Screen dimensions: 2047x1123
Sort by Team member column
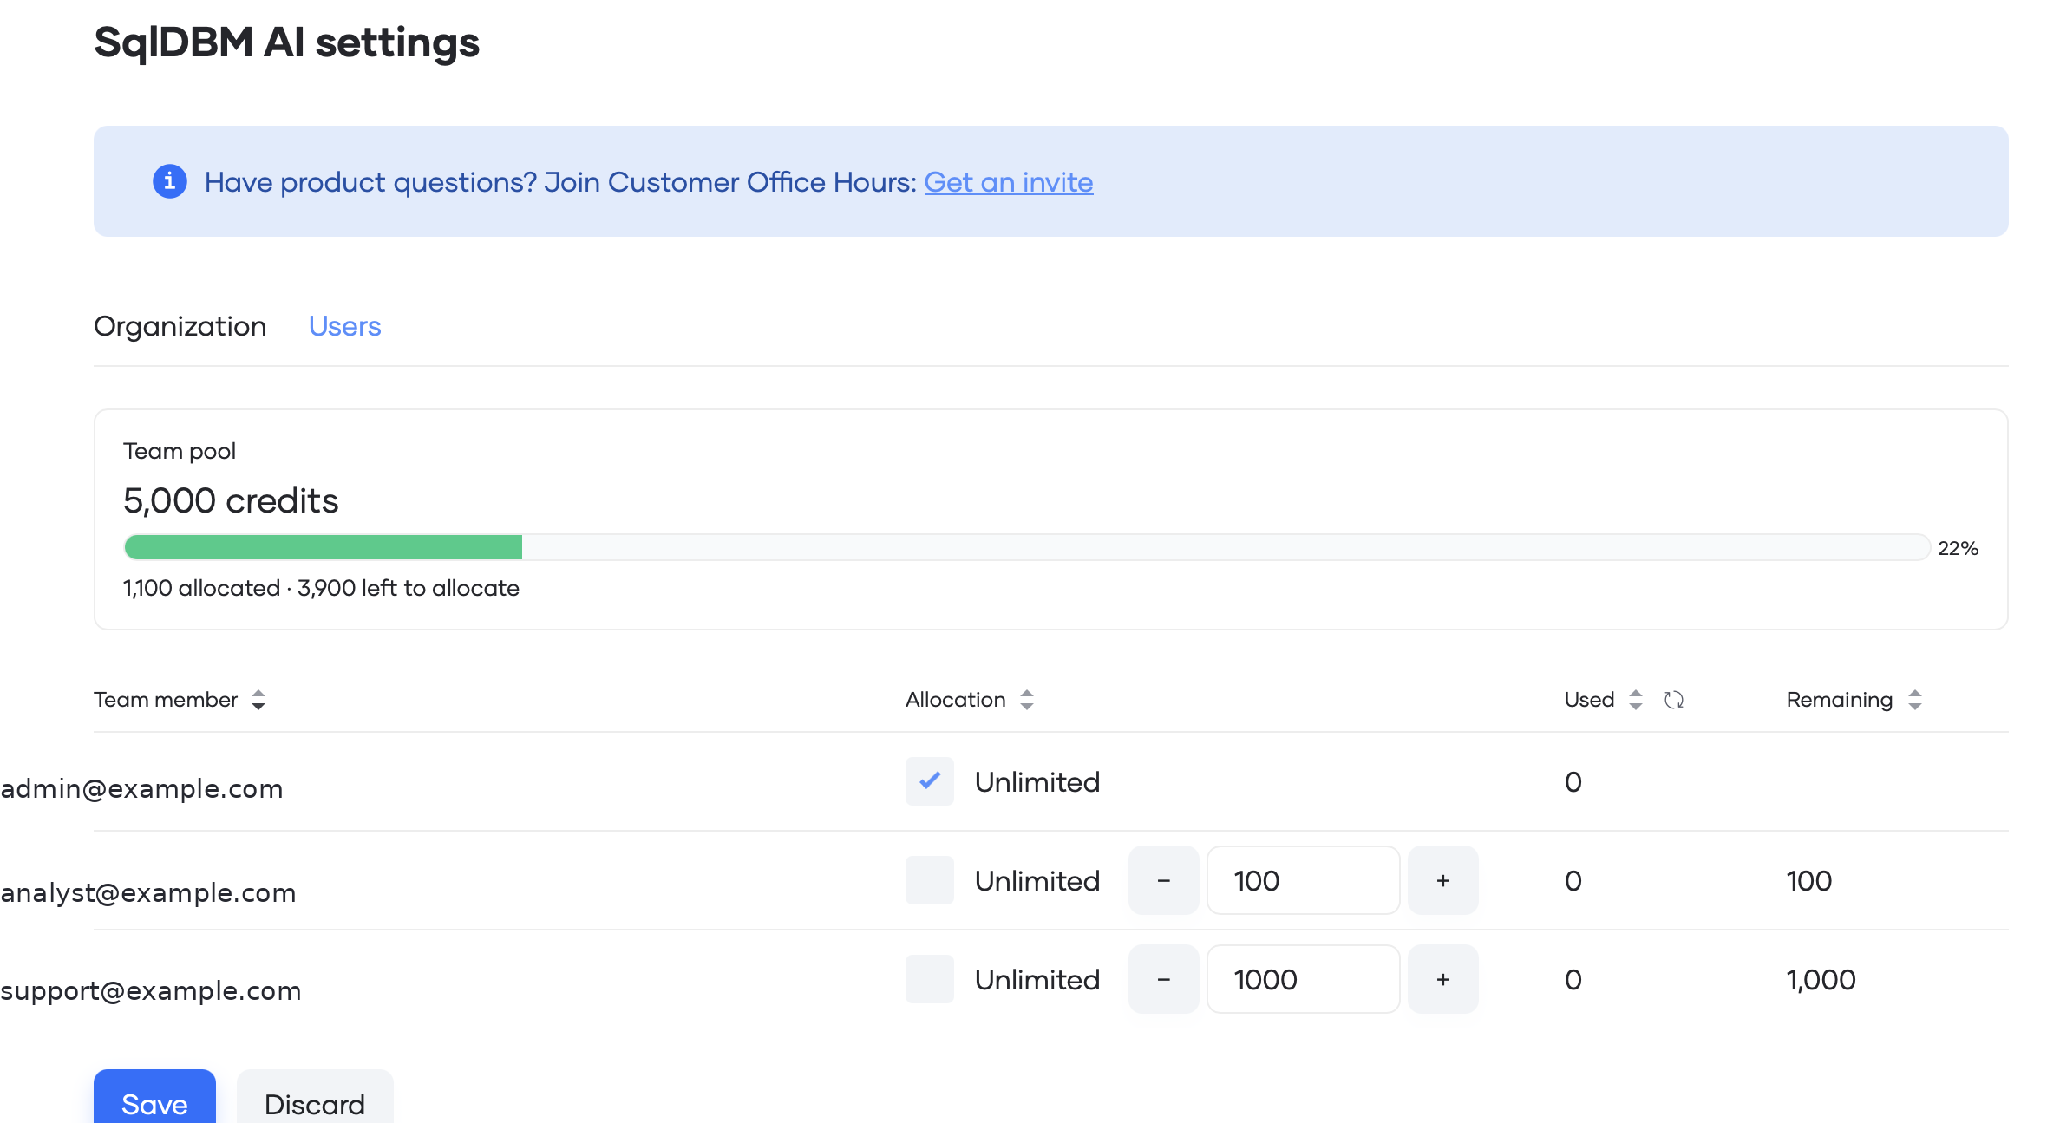click(259, 700)
